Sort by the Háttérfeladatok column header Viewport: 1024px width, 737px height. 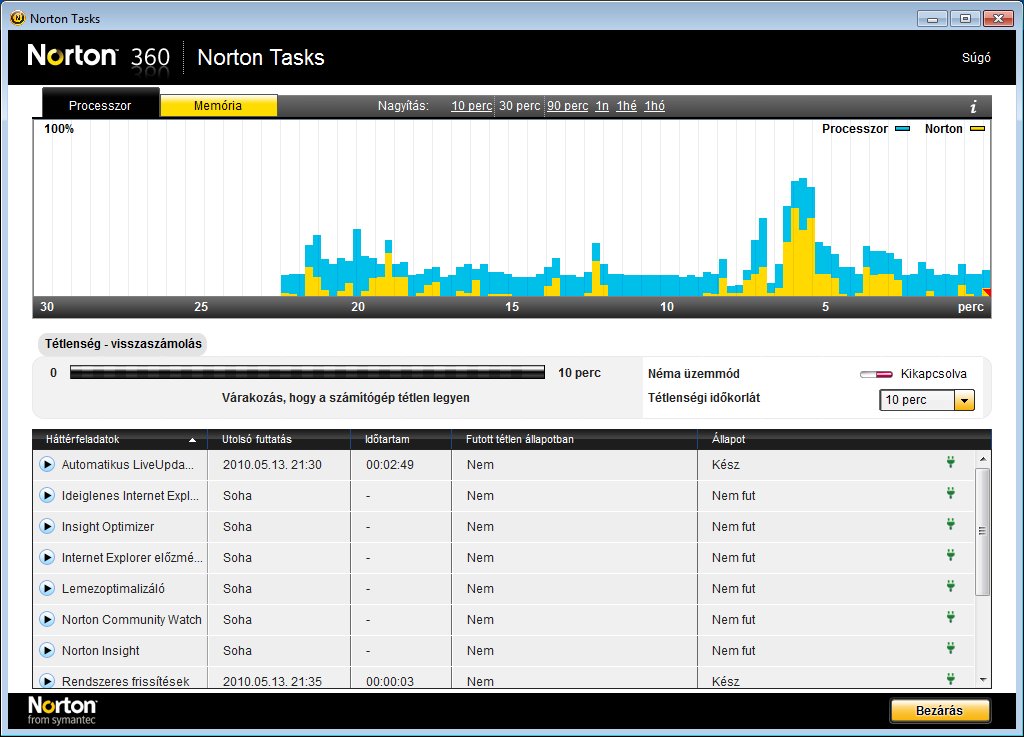(119, 439)
